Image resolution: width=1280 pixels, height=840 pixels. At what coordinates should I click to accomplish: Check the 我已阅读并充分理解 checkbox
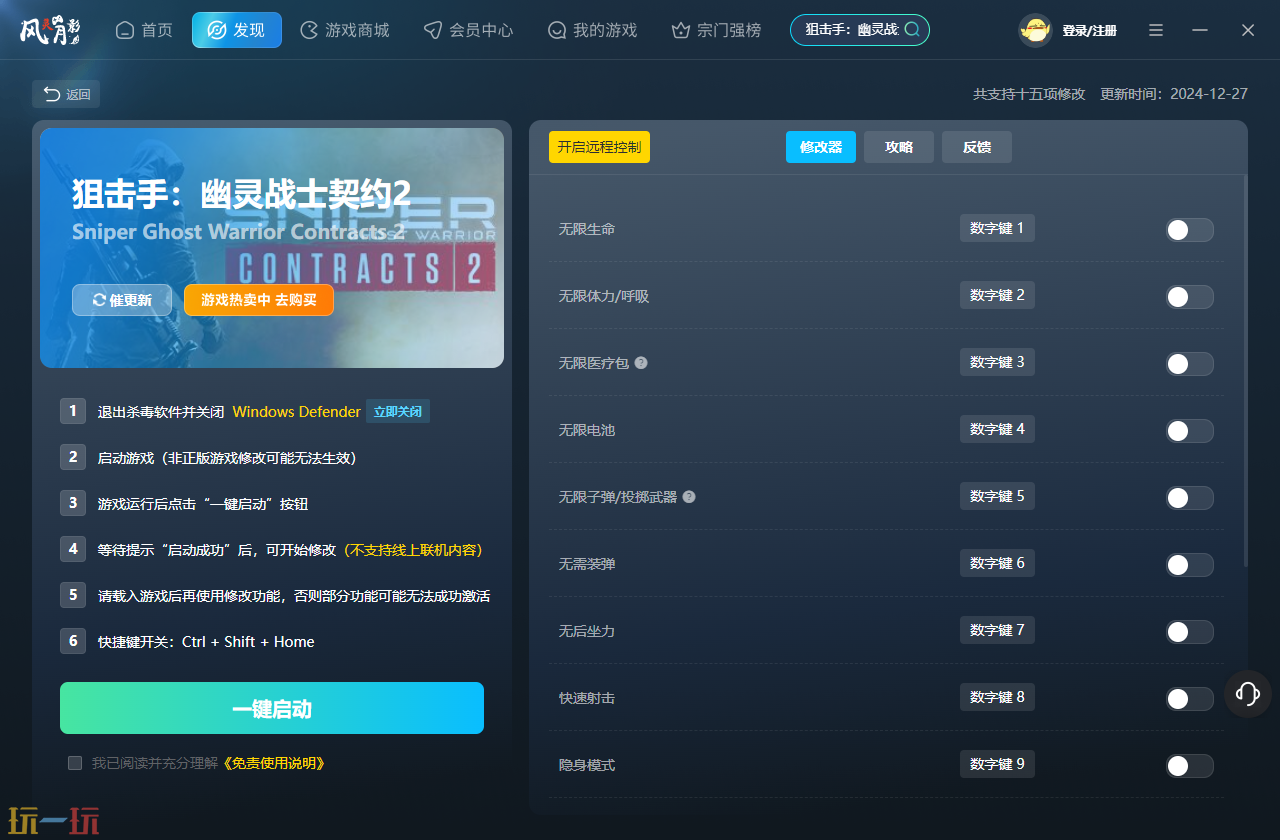tap(75, 763)
